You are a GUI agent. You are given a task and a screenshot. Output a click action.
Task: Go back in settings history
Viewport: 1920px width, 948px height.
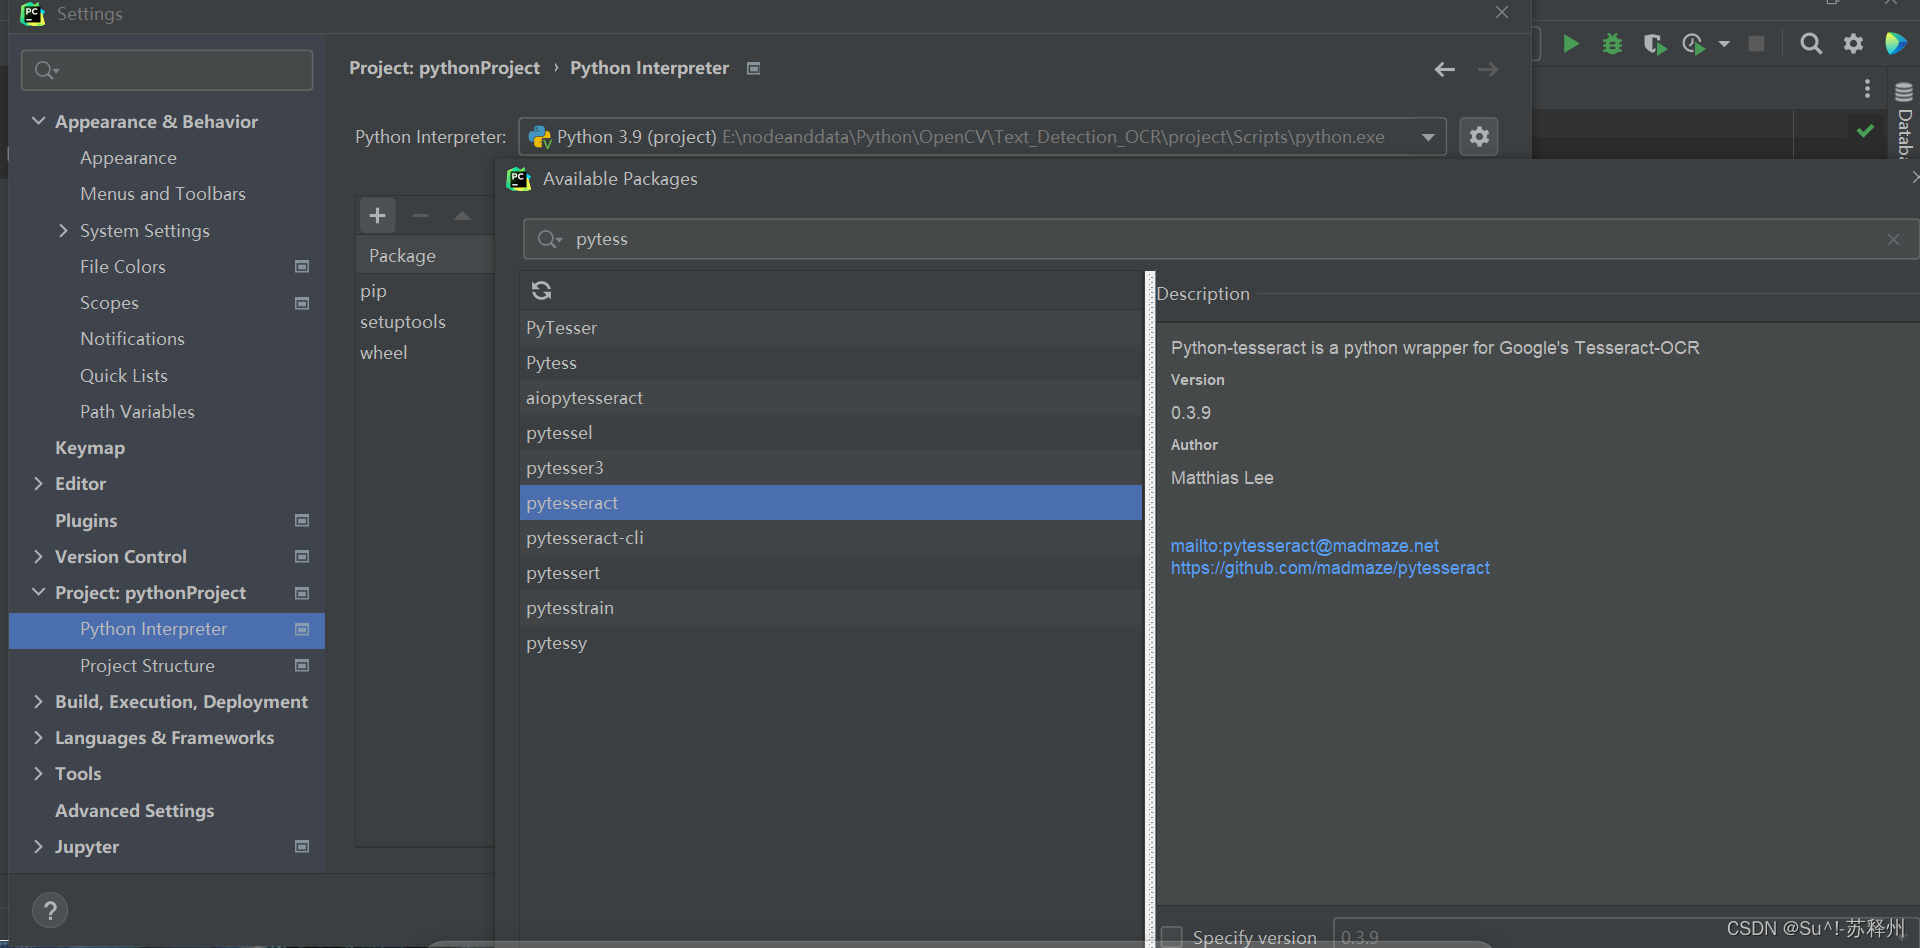point(1444,69)
